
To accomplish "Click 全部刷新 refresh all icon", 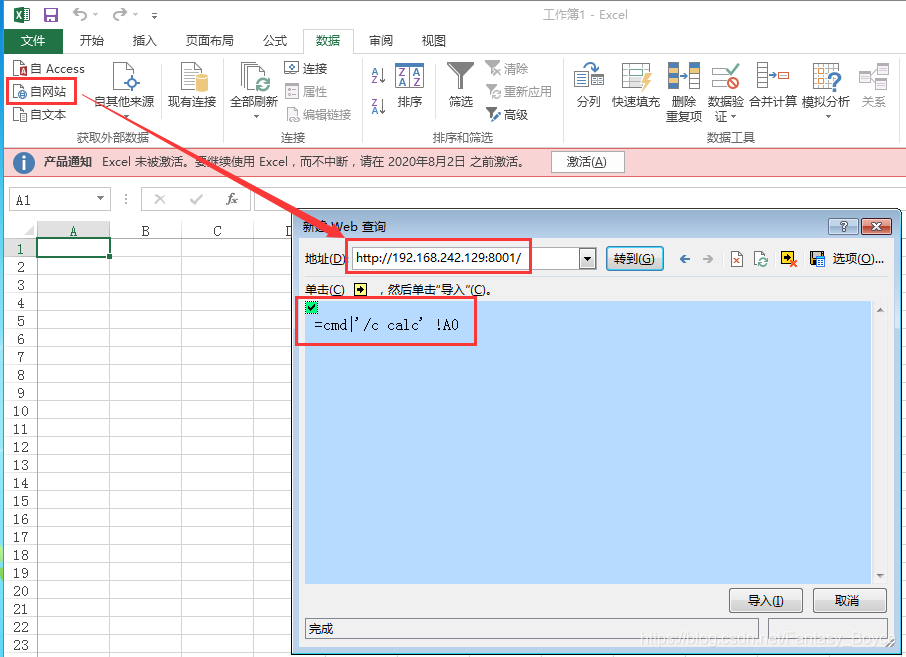I will 254,78.
